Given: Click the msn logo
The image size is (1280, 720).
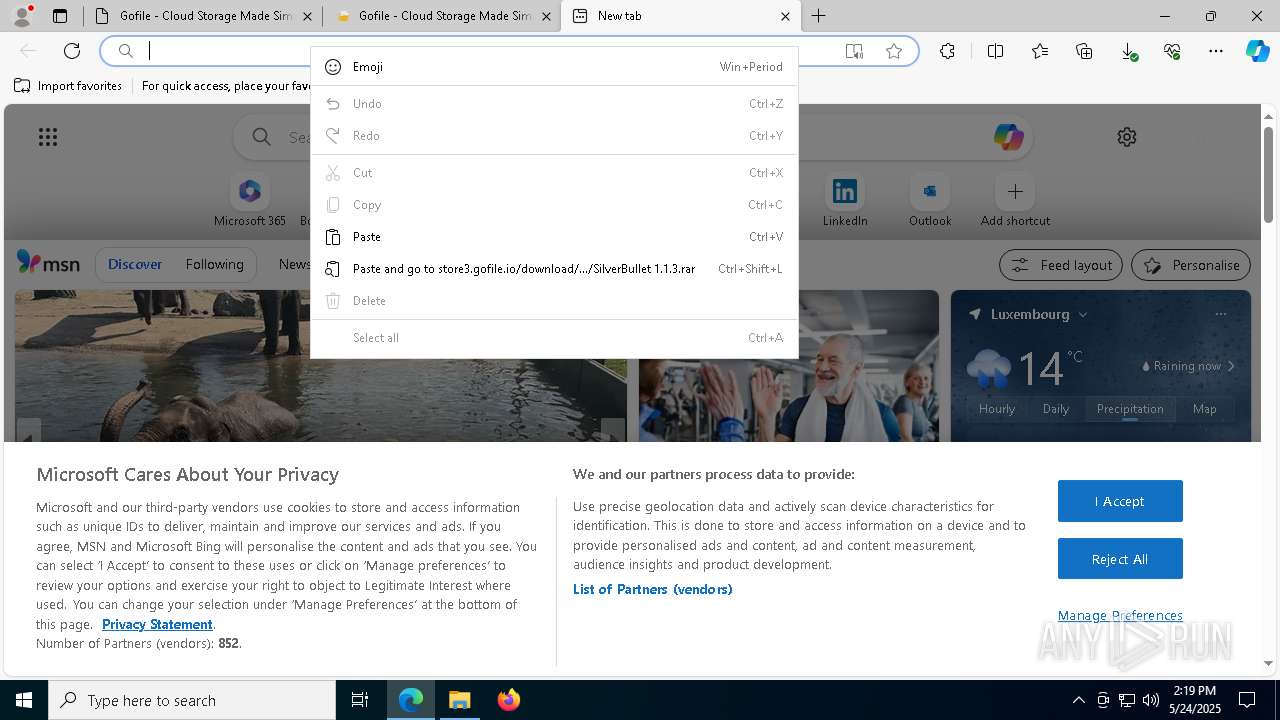Looking at the screenshot, I should 48,263.
